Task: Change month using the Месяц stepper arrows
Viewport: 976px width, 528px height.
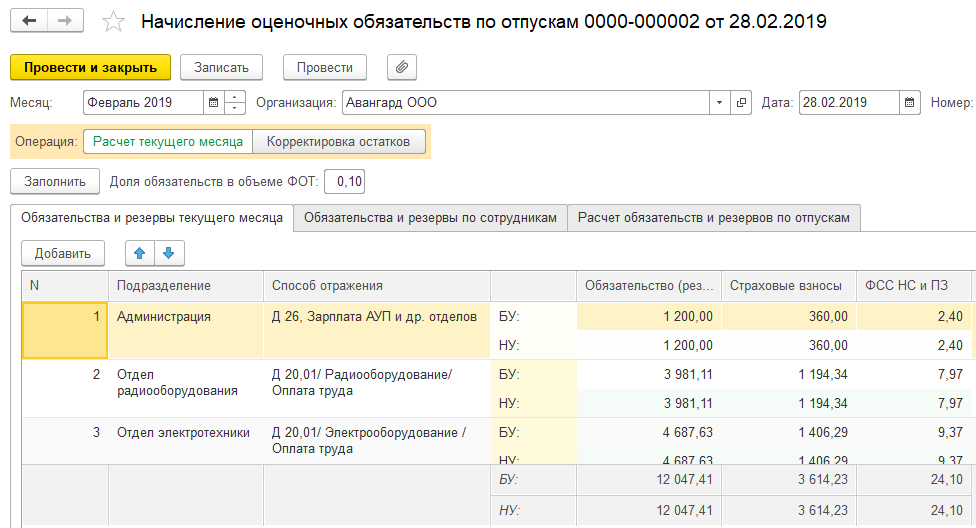Action: coord(236,102)
